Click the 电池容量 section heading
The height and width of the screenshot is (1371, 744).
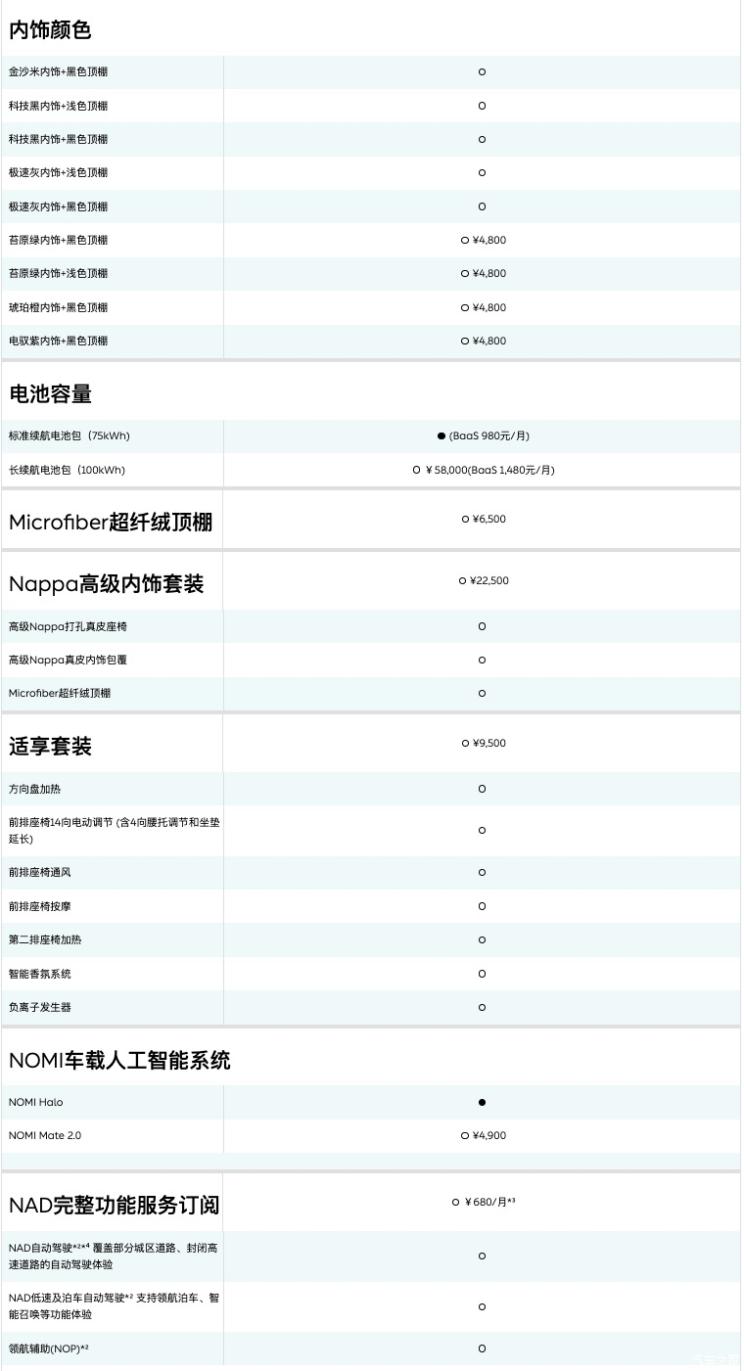click(50, 394)
